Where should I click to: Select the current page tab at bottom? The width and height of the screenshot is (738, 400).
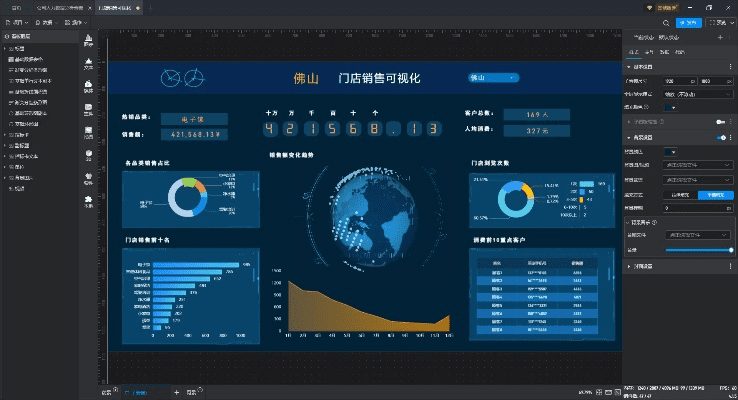[145, 392]
